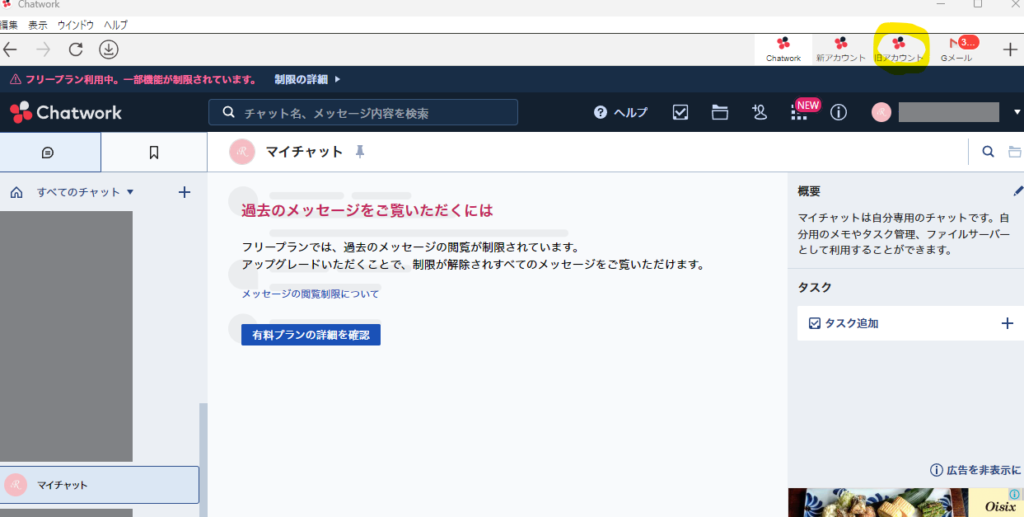
Task: Expand the account dropdown arrow in the header
Action: 1017,112
